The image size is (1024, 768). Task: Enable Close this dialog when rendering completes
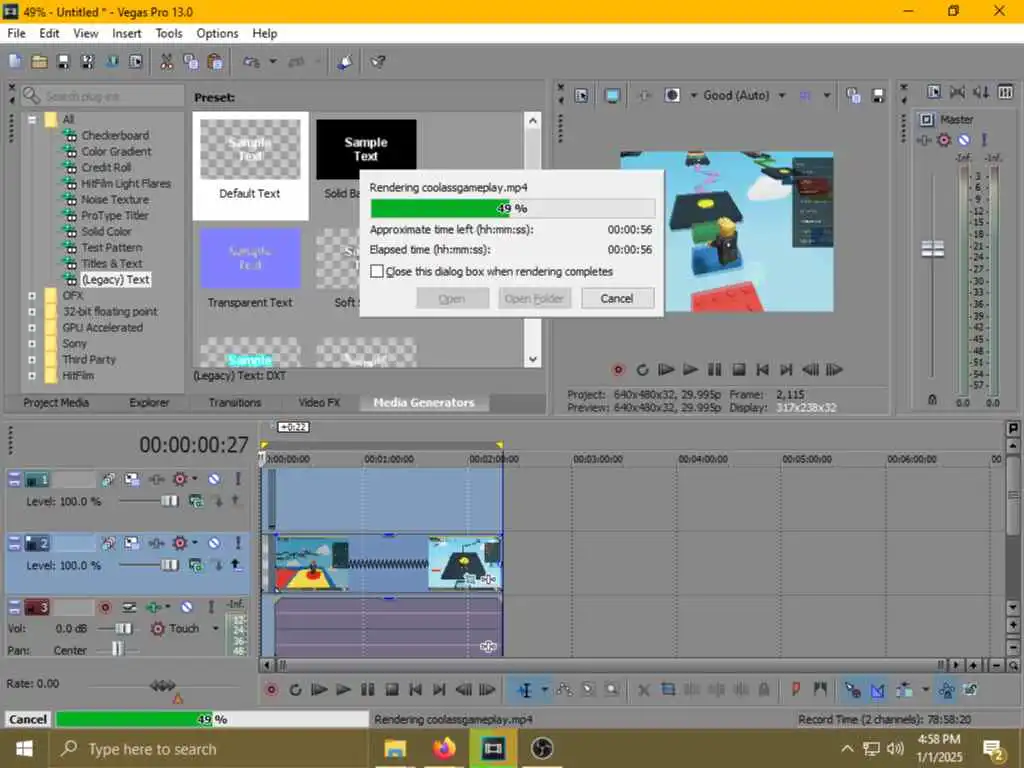pos(377,271)
